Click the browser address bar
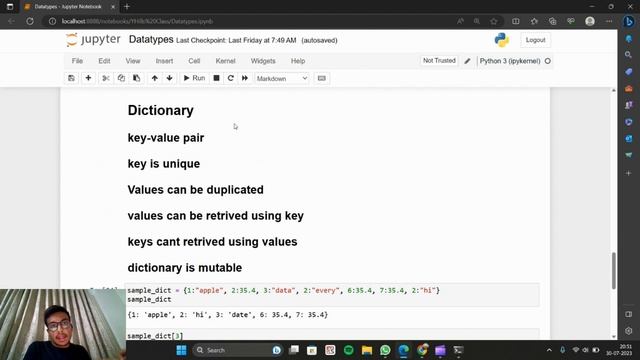640x360 pixels. coord(253,21)
